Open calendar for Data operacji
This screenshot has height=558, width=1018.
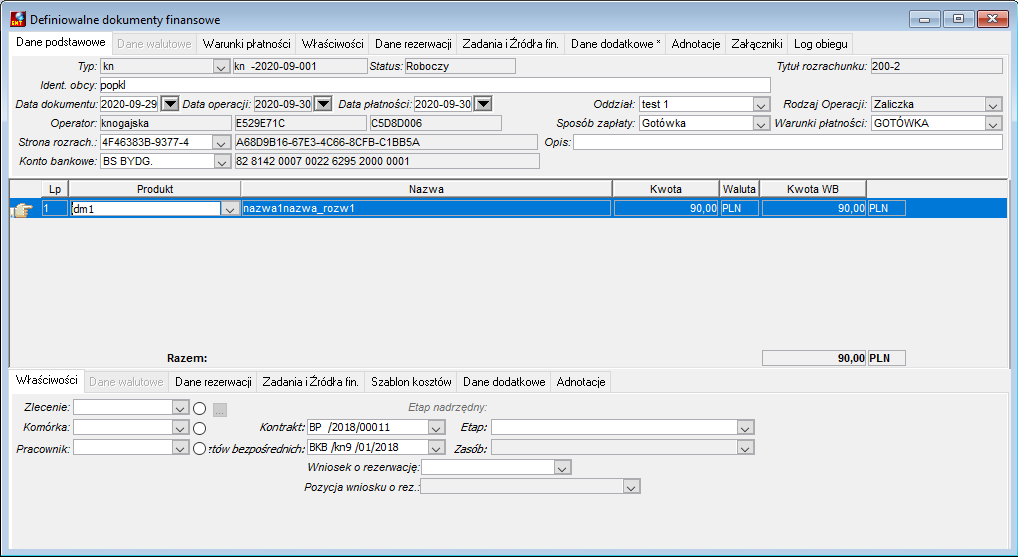click(x=323, y=104)
